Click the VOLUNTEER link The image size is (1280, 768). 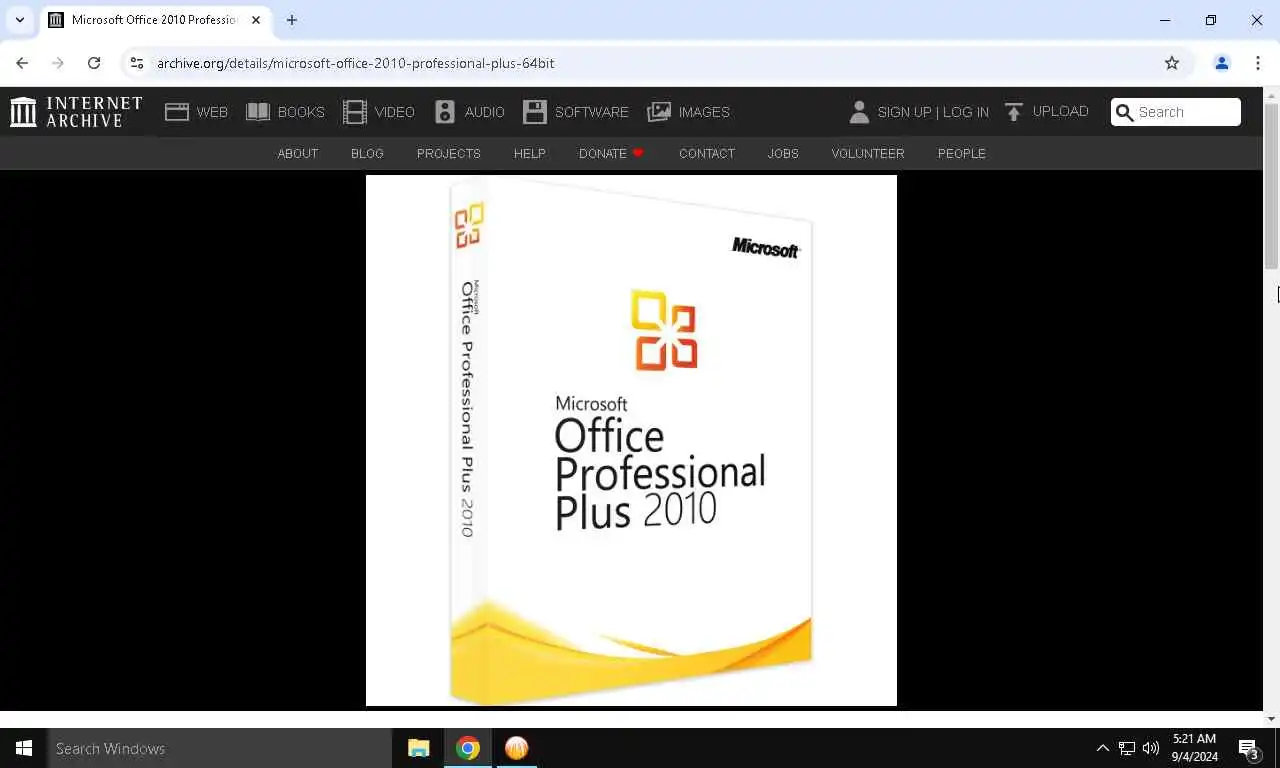868,153
